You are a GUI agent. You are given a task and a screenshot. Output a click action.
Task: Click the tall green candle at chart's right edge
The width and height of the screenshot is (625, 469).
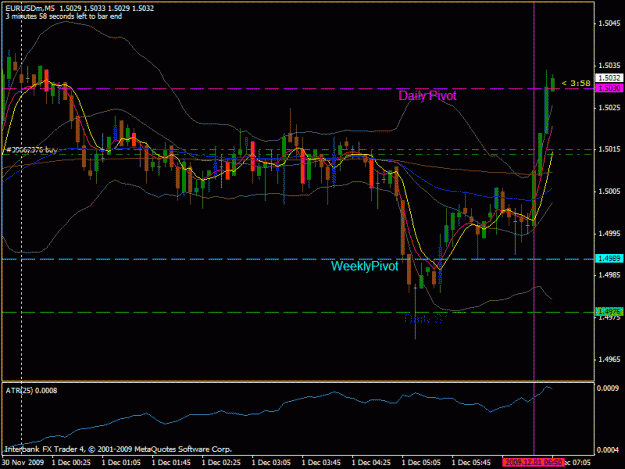pos(547,110)
